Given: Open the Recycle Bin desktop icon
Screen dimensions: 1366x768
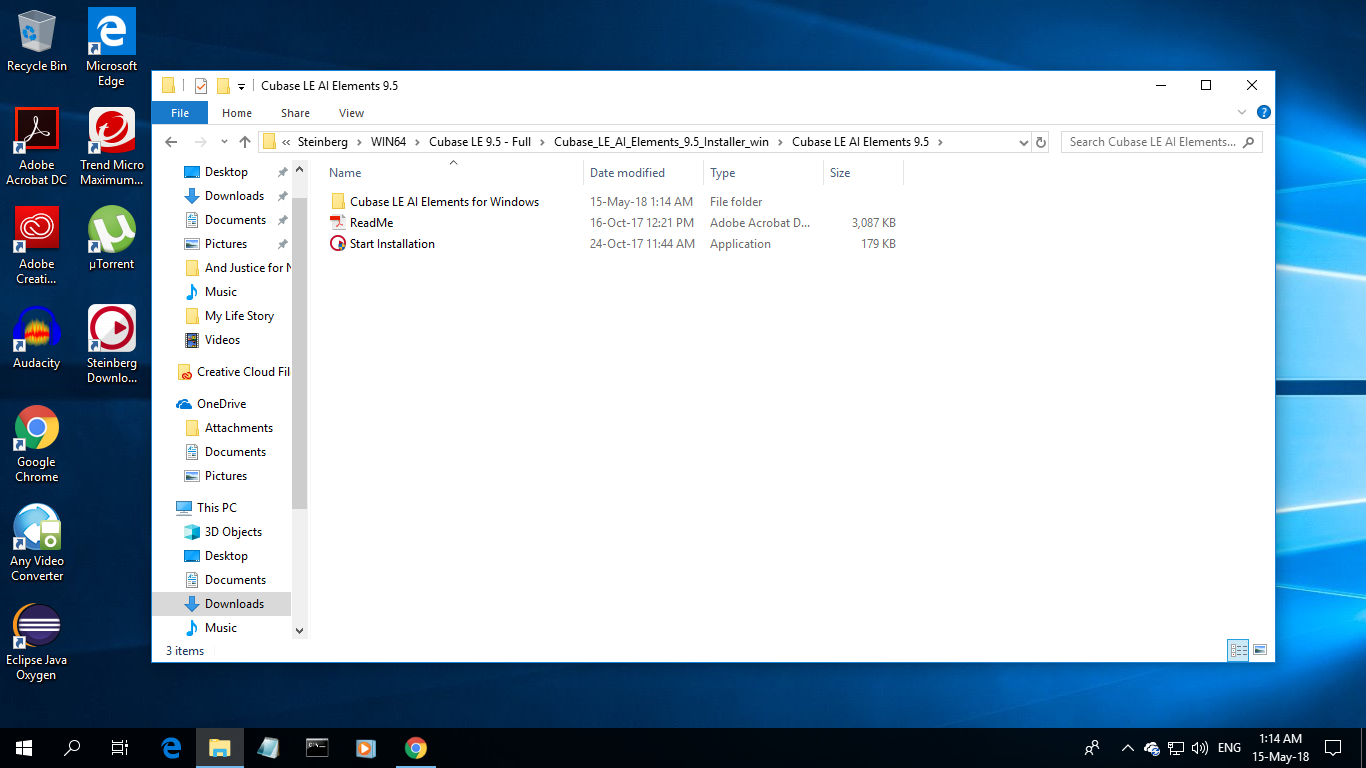Looking at the screenshot, I should click(37, 41).
